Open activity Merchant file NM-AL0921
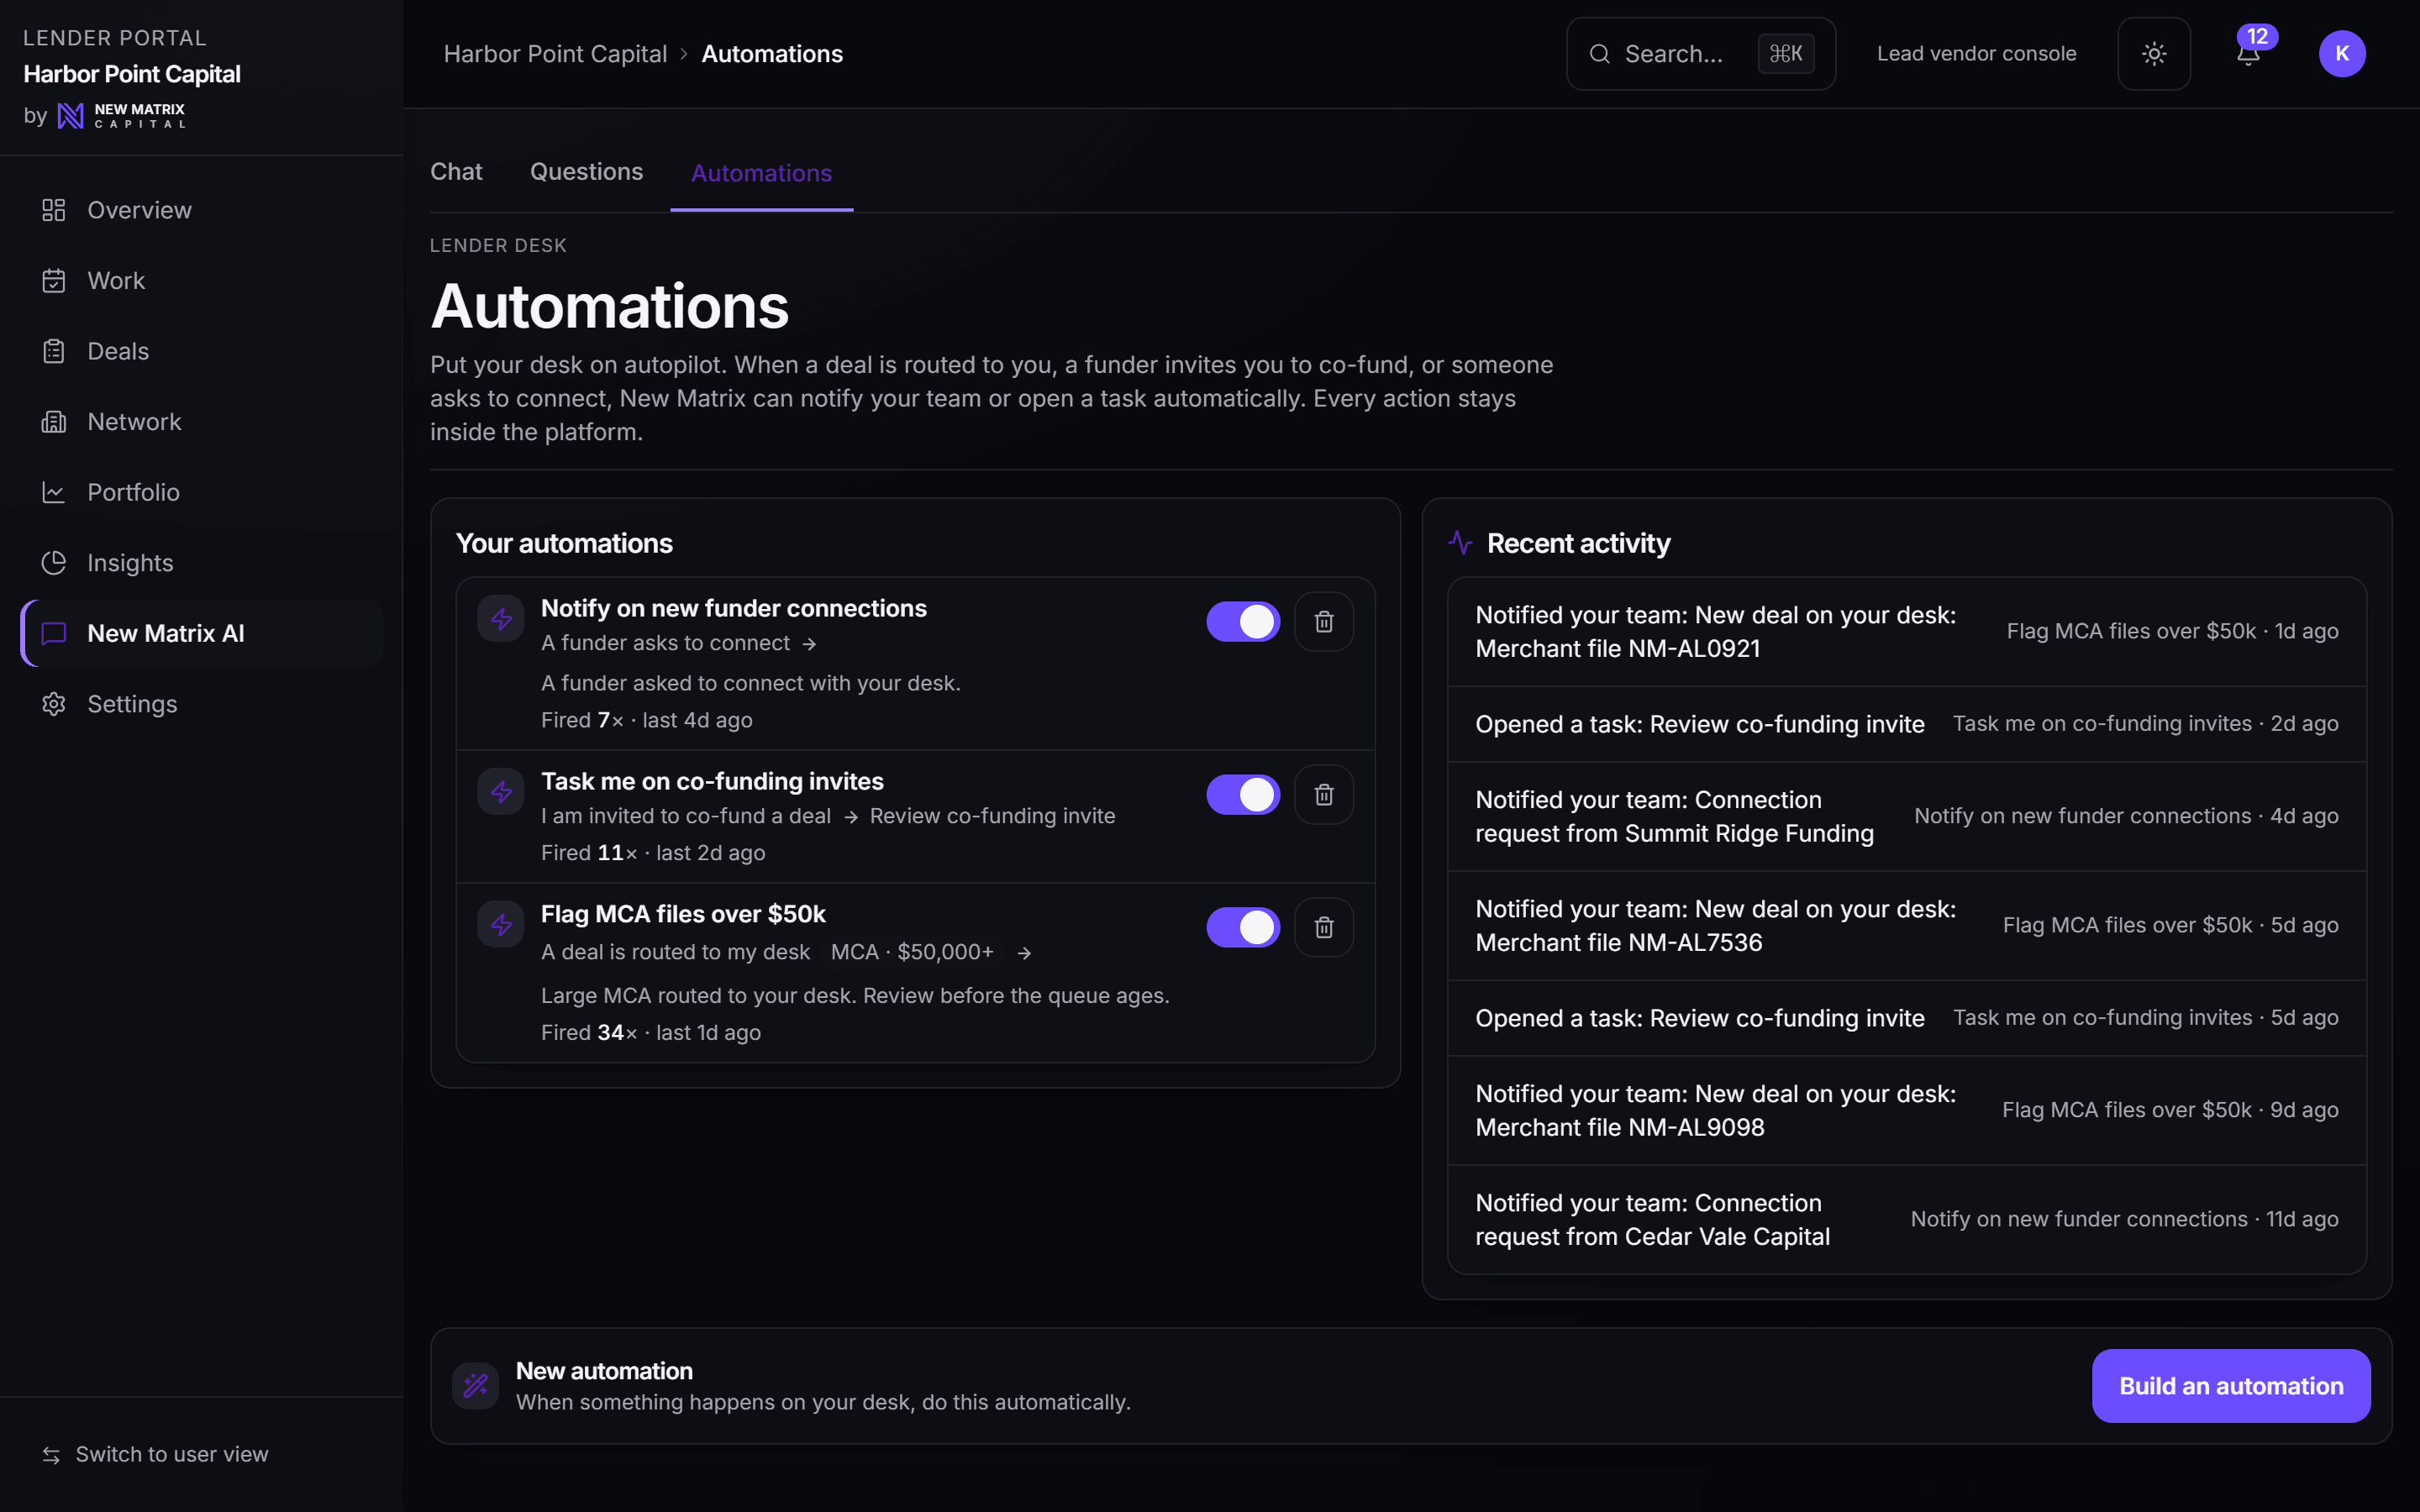Screen dimensions: 2420x1512 [x=1907, y=632]
